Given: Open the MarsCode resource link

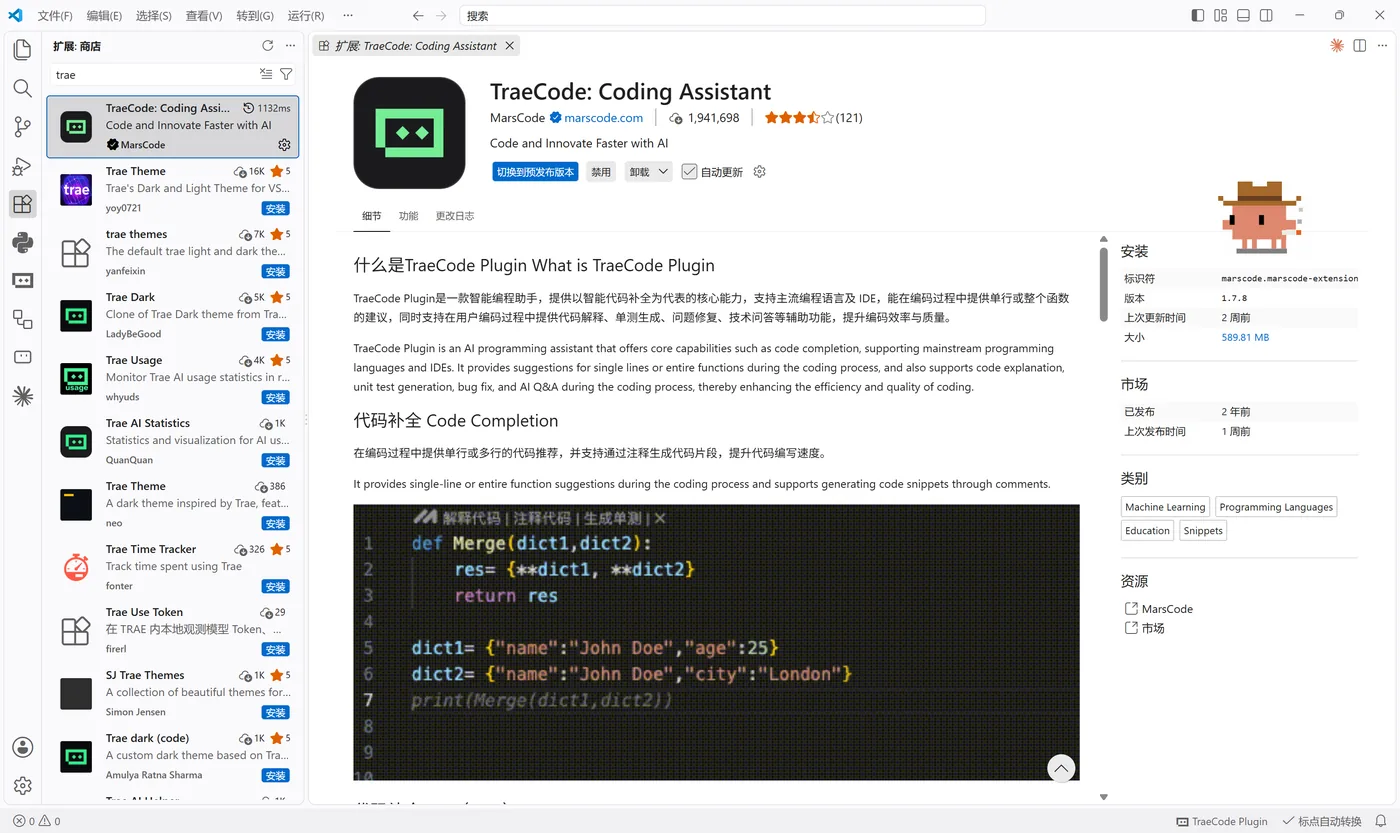Looking at the screenshot, I should [x=1167, y=609].
